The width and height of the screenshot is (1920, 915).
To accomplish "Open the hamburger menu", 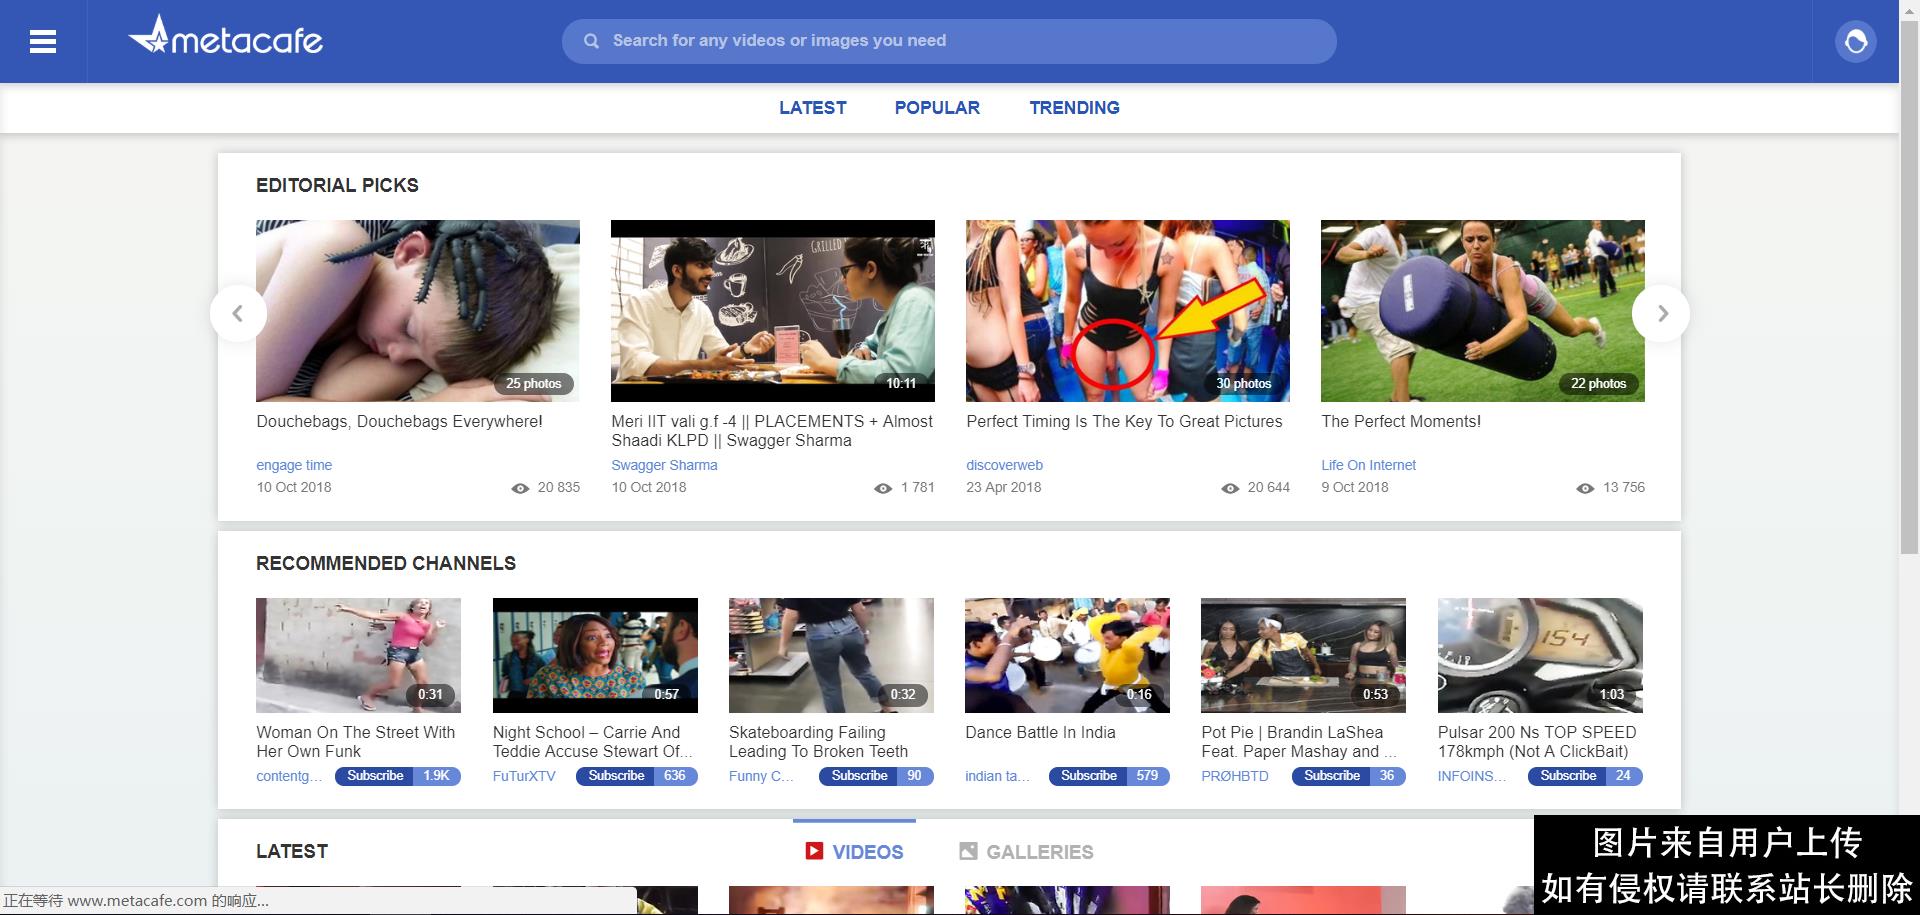I will pos(43,42).
